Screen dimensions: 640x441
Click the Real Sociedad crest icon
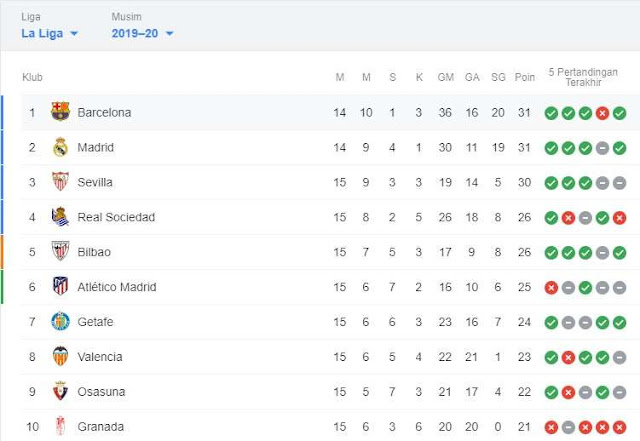click(x=60, y=217)
